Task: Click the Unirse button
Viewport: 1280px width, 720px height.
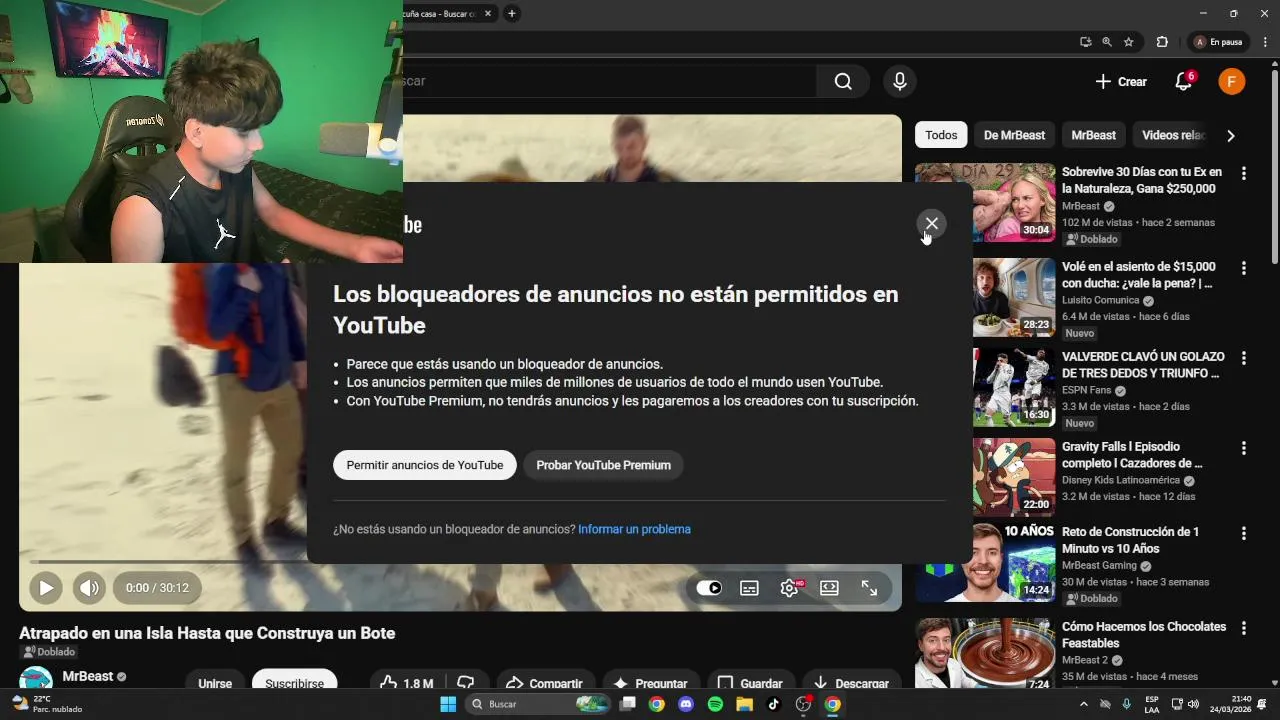Action: (x=215, y=683)
